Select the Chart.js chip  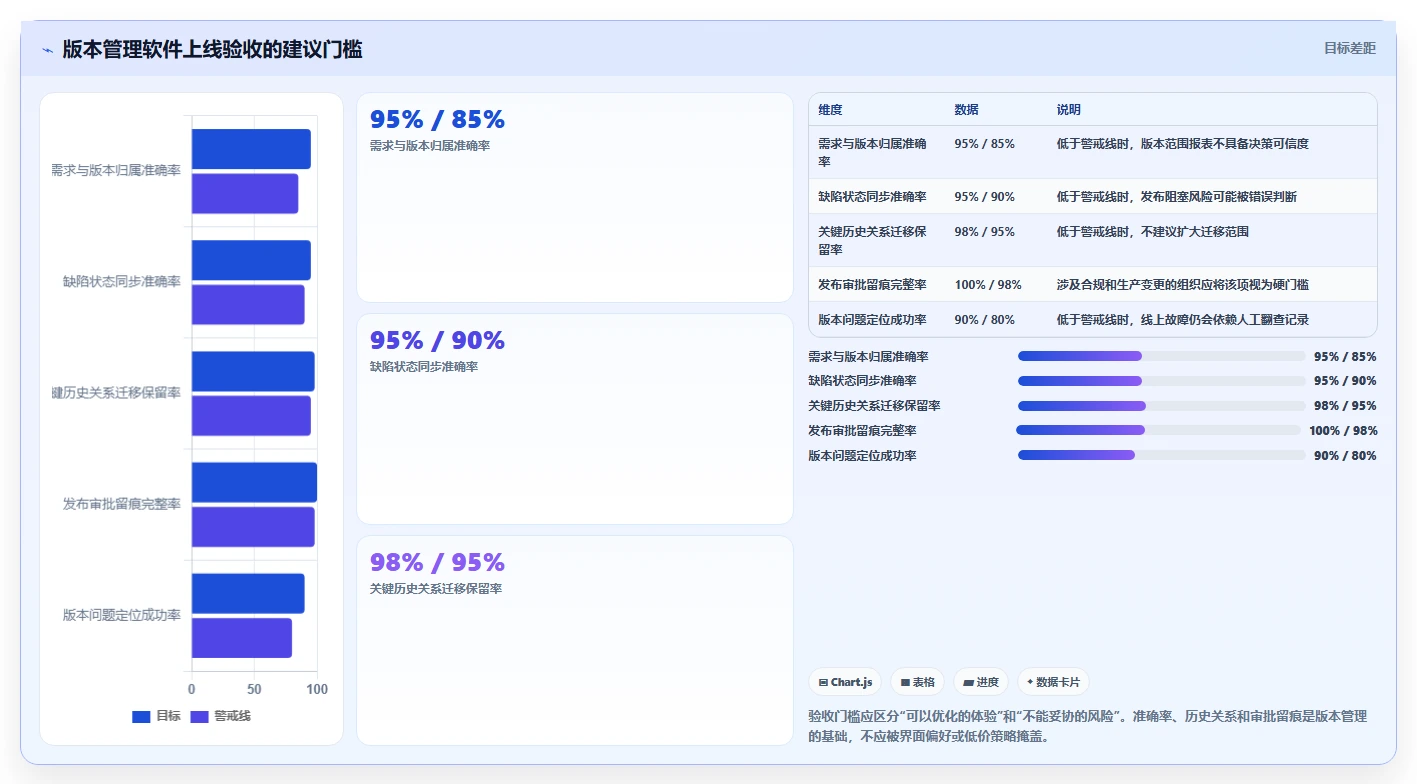[x=845, y=682]
